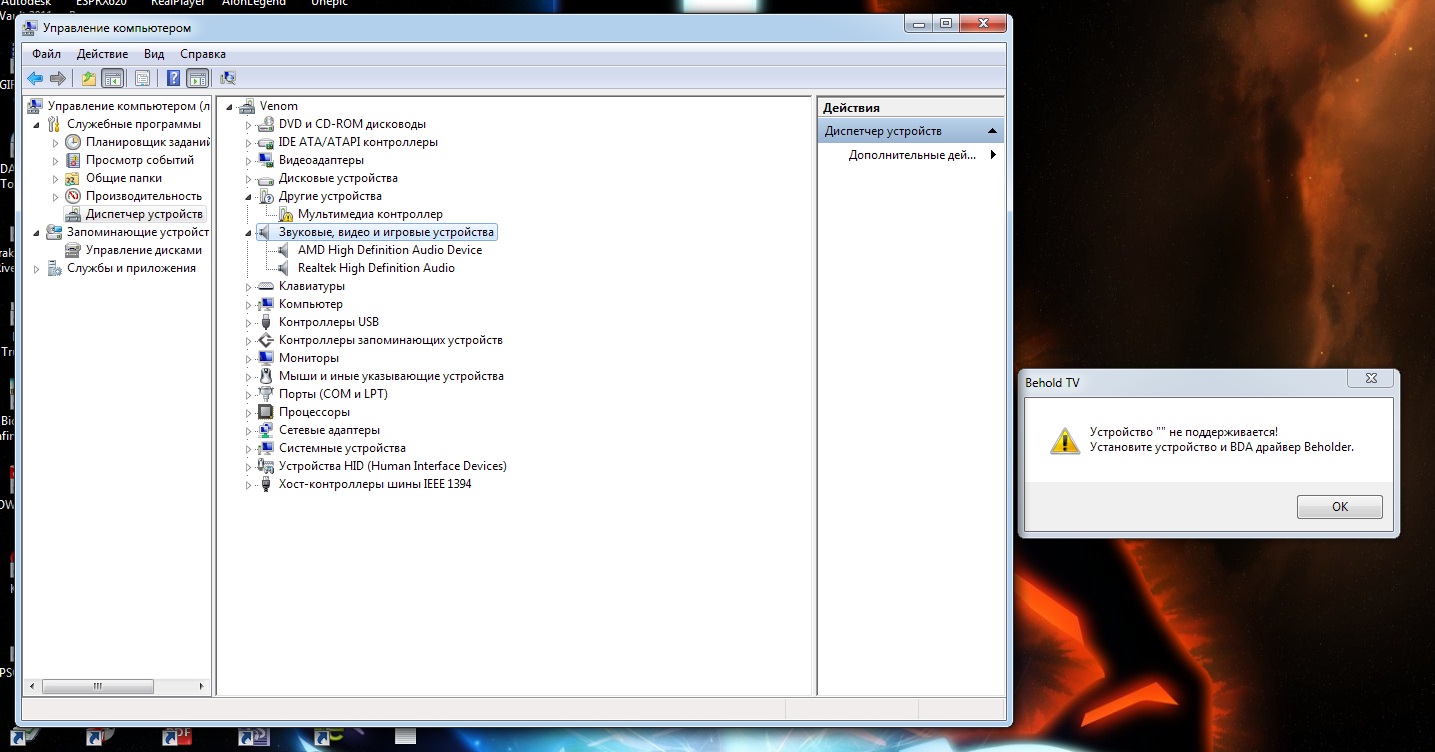
Task: Collapse the Другие устройства node
Action: (250, 196)
